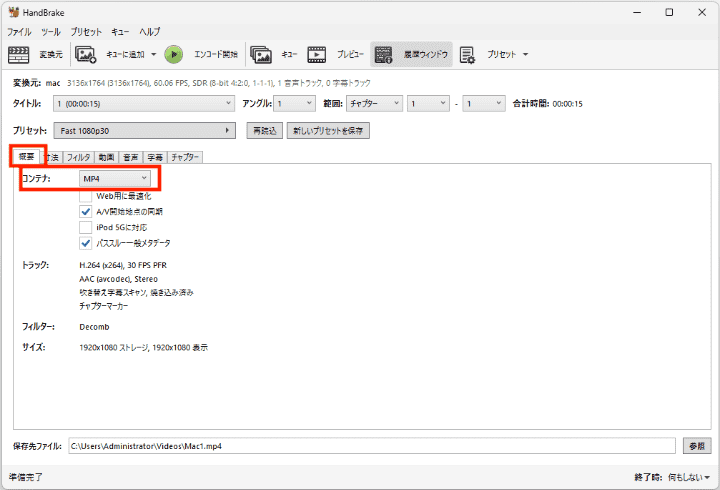Enable the iPod 5Gに対応 checkbox
Viewport: 720px width, 490px height.
(x=85, y=227)
